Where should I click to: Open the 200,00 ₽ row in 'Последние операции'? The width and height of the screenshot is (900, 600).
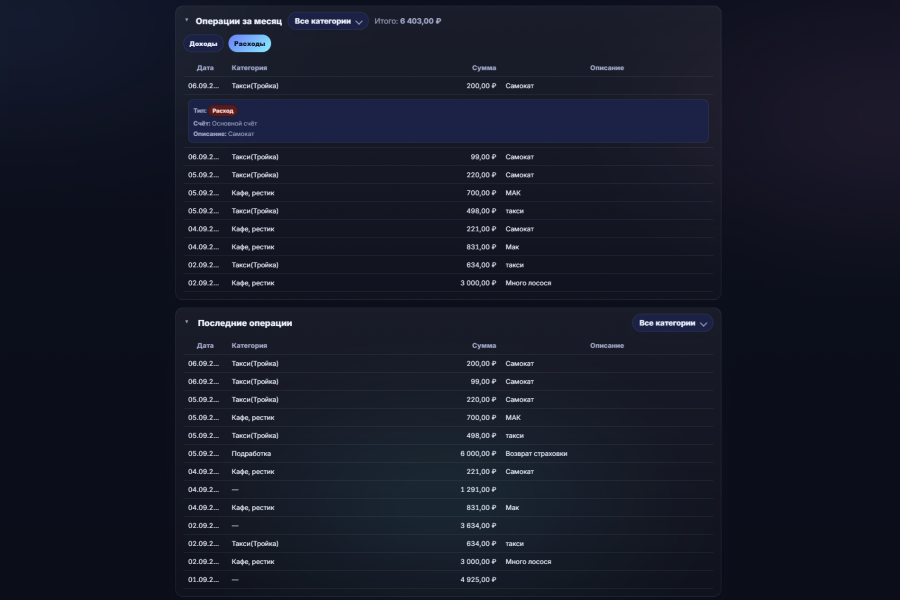[448, 363]
